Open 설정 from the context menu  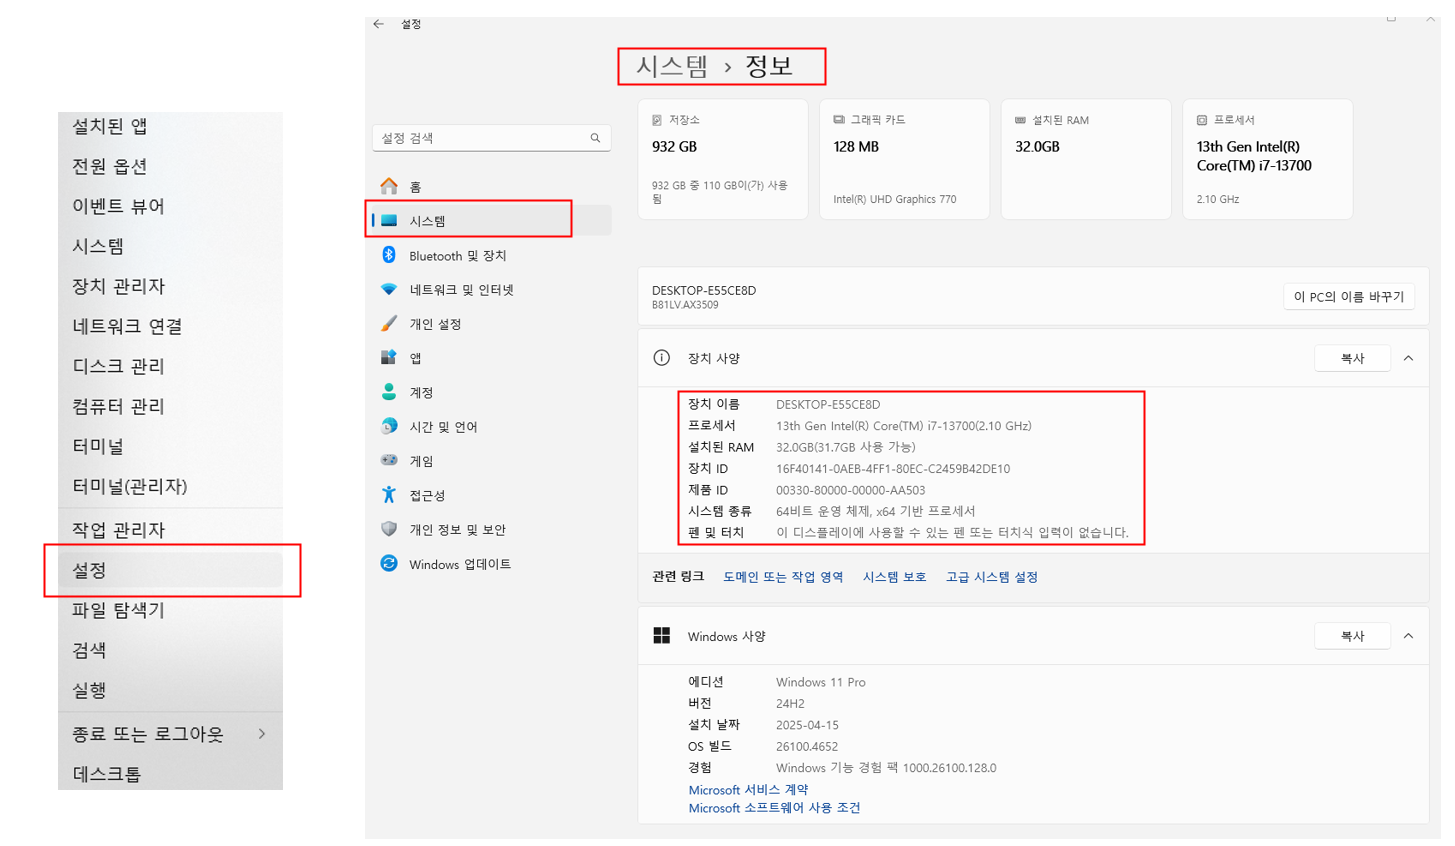(170, 570)
